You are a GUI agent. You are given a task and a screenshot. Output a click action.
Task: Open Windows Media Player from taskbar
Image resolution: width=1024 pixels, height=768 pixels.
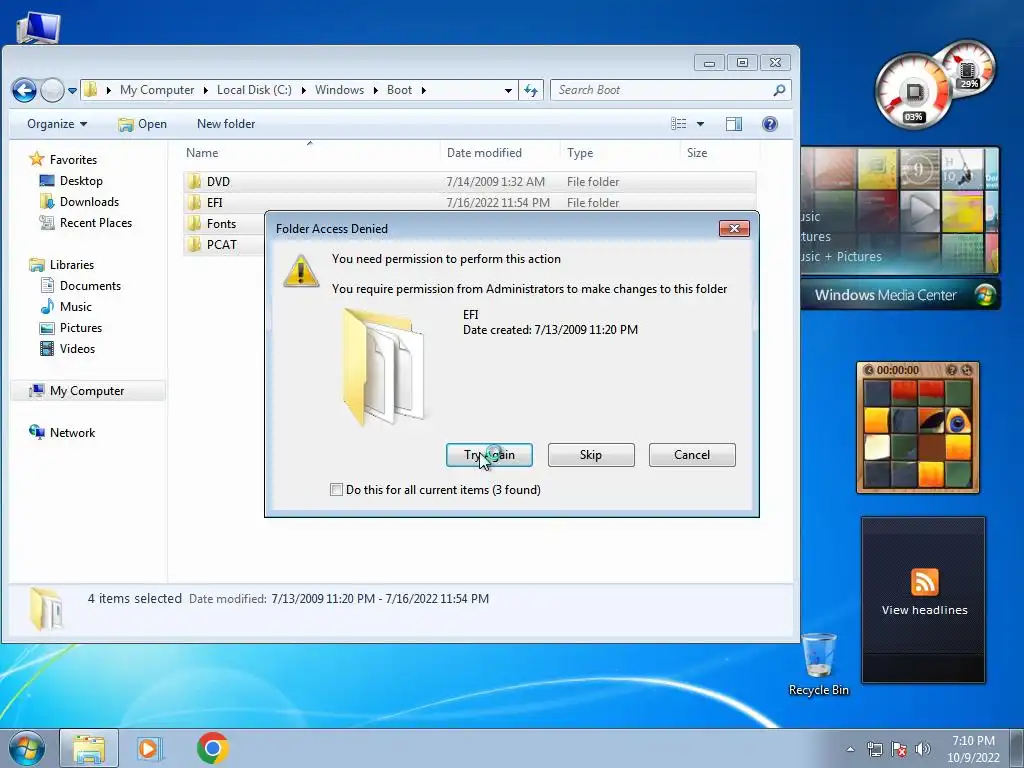click(x=149, y=748)
